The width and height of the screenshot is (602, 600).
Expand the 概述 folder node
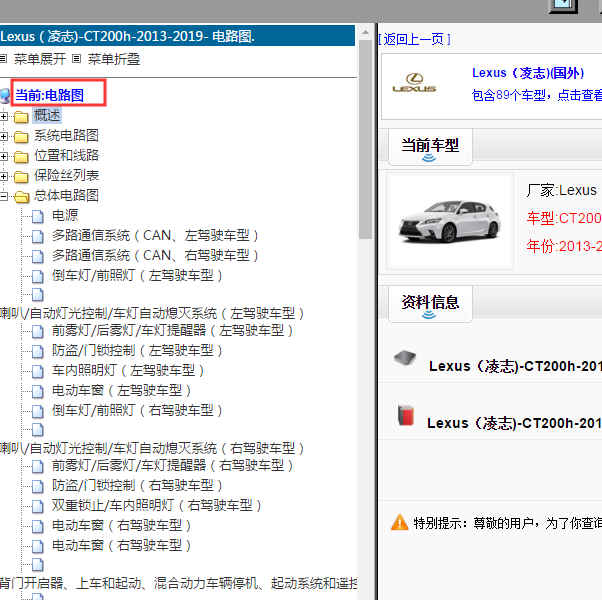(x=3, y=116)
